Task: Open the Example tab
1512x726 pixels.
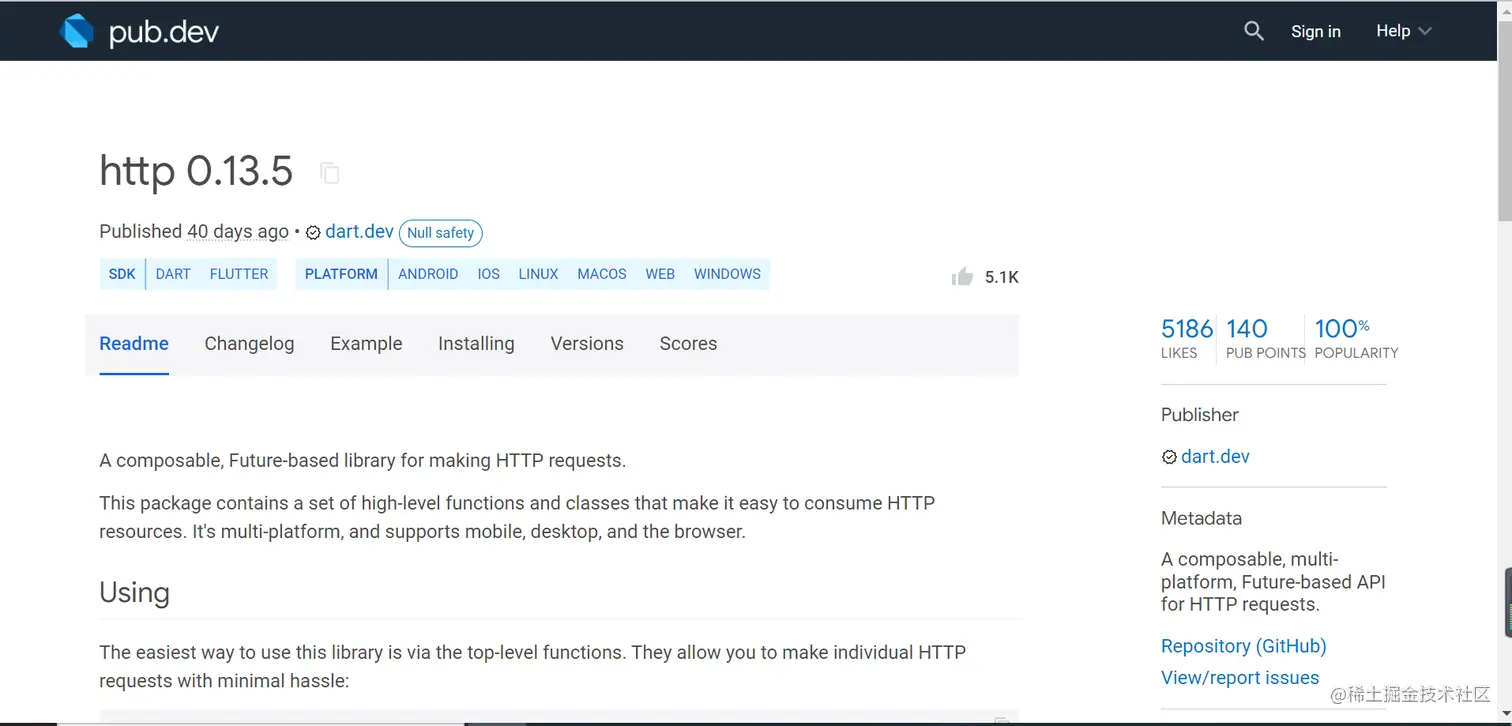Action: pos(366,344)
